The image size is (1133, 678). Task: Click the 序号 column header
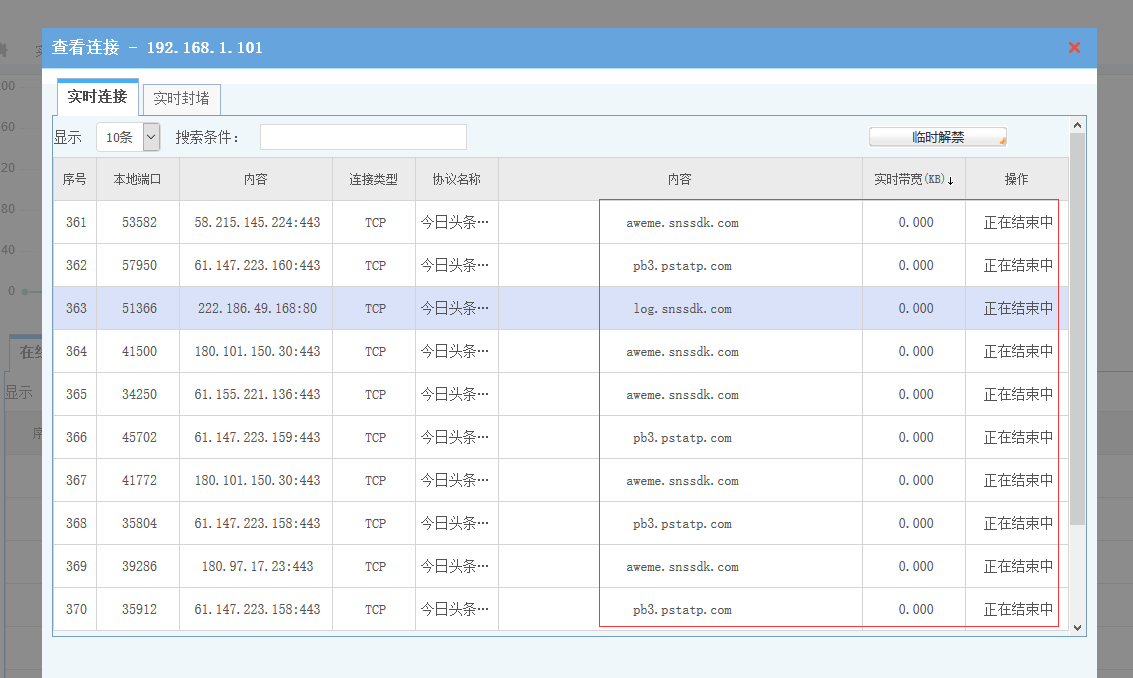point(75,180)
